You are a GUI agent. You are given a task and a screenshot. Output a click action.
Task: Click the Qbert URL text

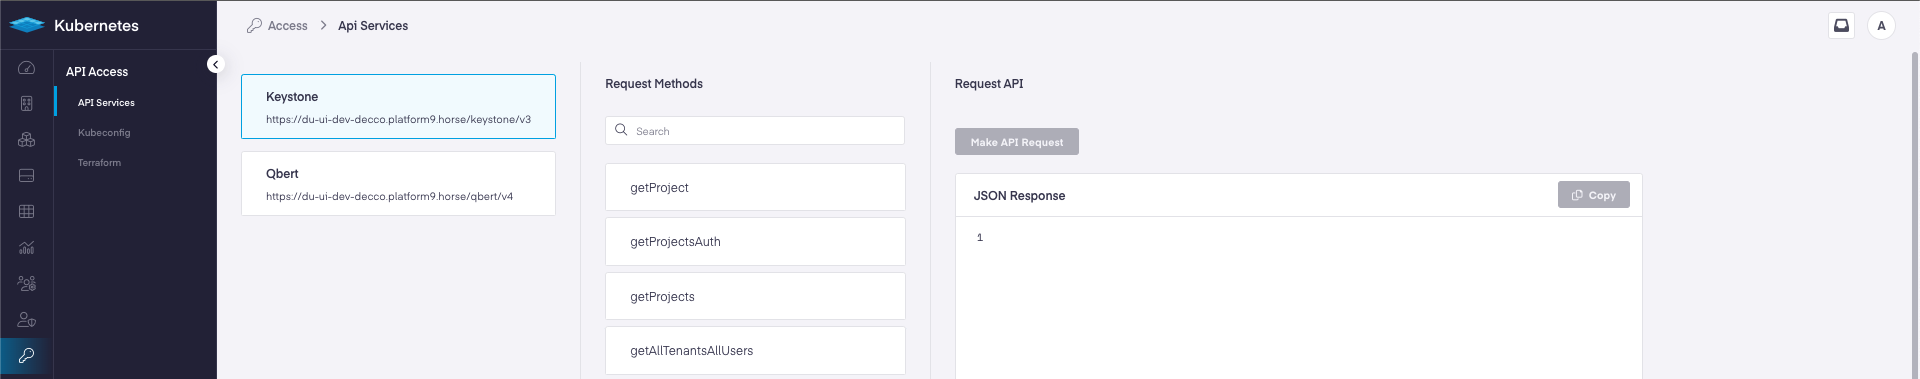389,197
